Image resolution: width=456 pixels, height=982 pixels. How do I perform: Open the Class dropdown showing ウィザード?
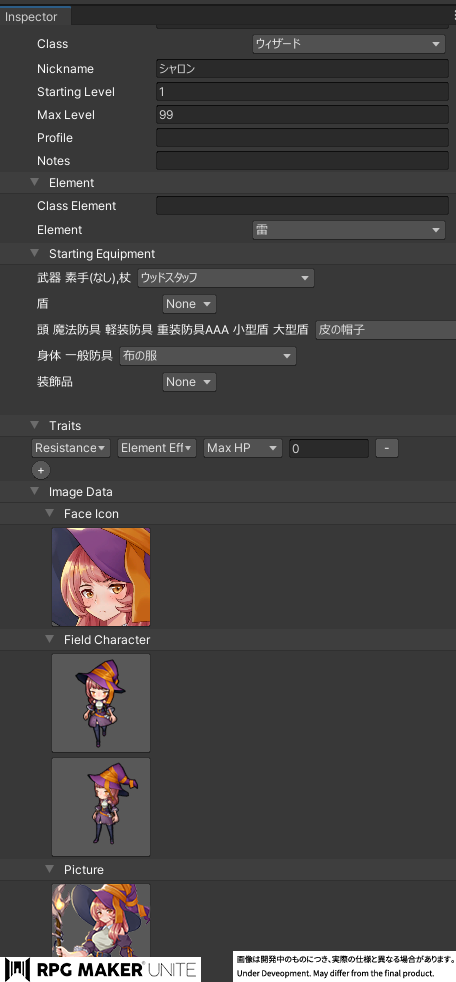coord(349,44)
